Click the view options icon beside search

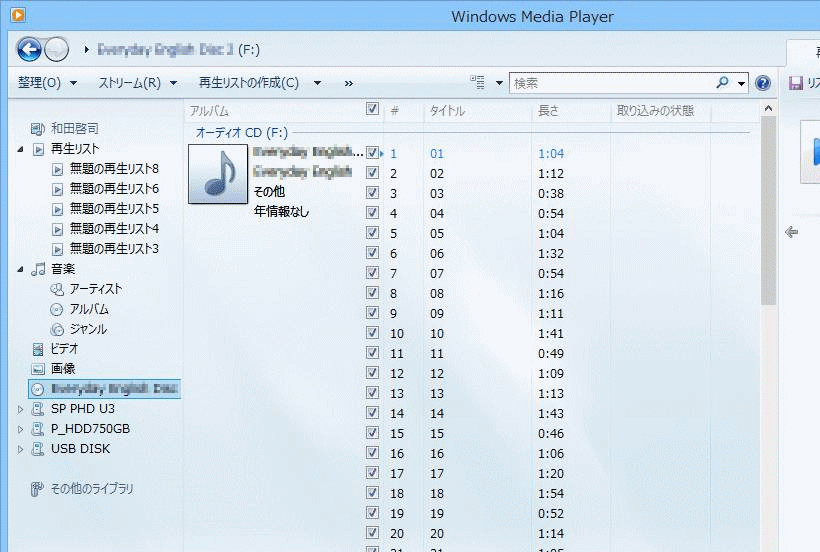(x=477, y=83)
